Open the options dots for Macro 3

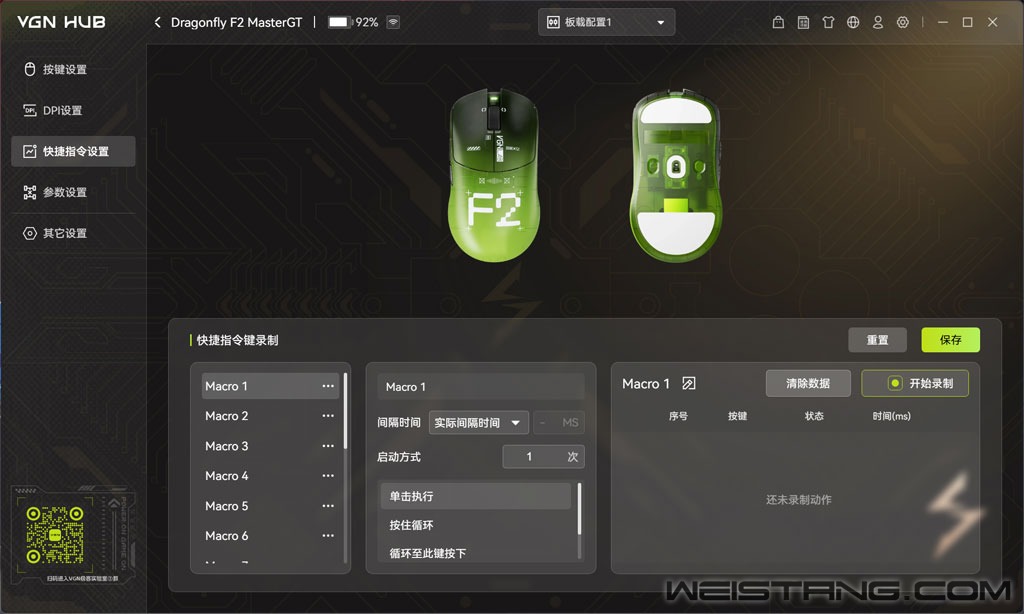(328, 445)
